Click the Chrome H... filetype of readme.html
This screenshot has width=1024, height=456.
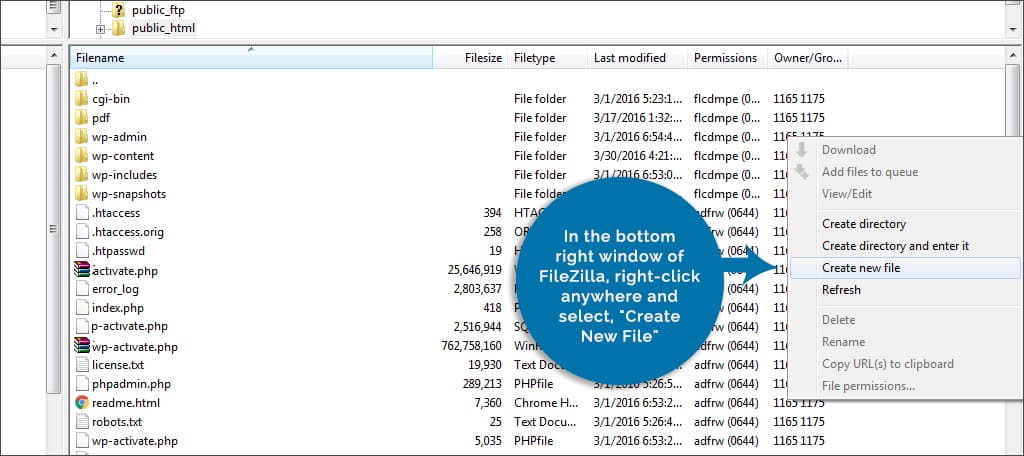coord(545,402)
